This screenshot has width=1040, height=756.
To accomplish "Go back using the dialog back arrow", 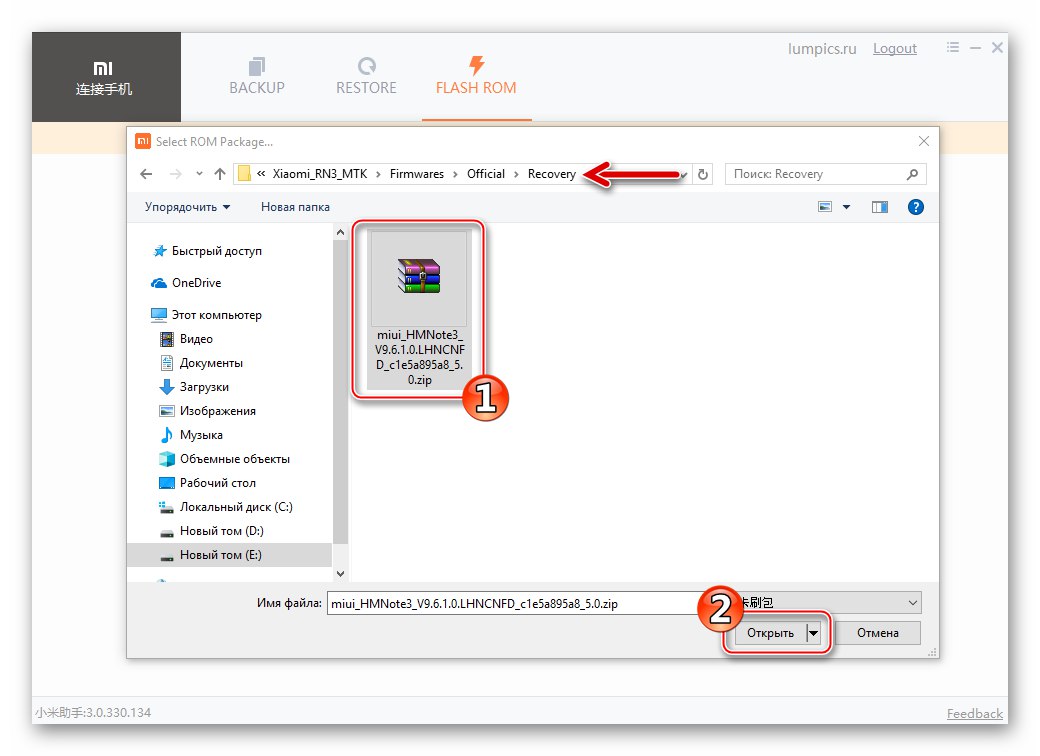I will (147, 174).
